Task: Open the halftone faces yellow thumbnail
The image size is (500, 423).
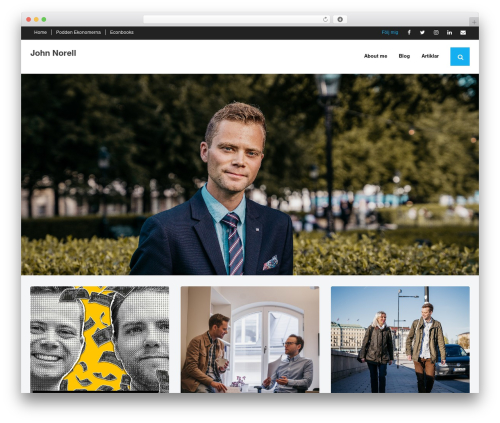Action: (100, 339)
